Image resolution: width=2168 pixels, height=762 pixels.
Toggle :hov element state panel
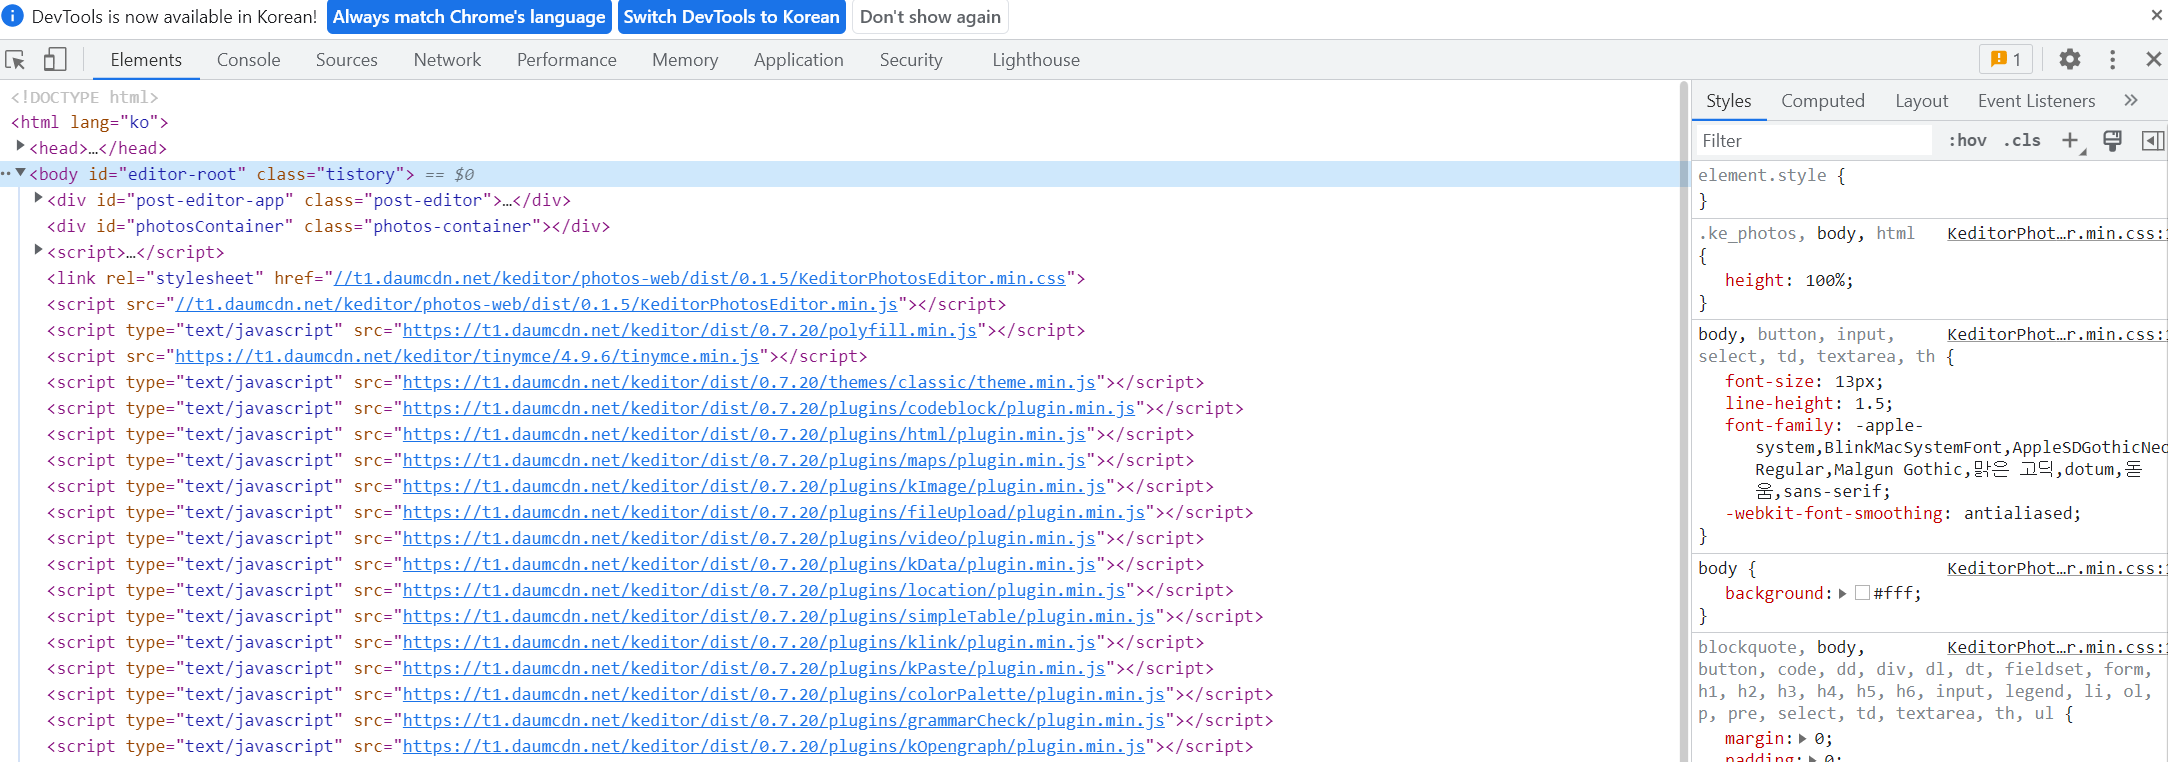click(1967, 141)
